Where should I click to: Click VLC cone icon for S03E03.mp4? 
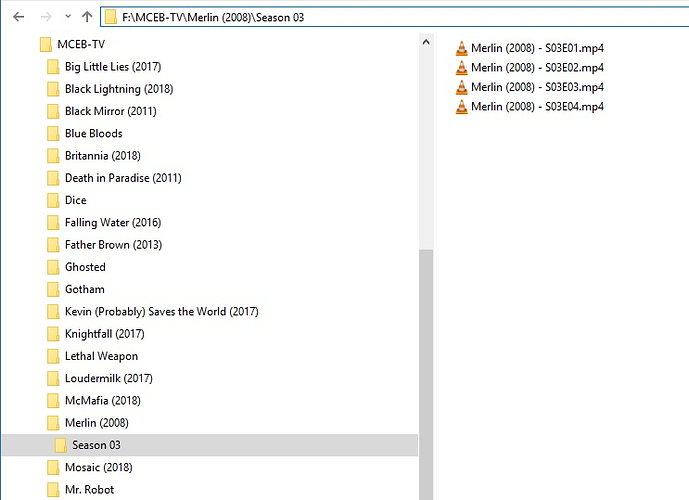coord(461,87)
